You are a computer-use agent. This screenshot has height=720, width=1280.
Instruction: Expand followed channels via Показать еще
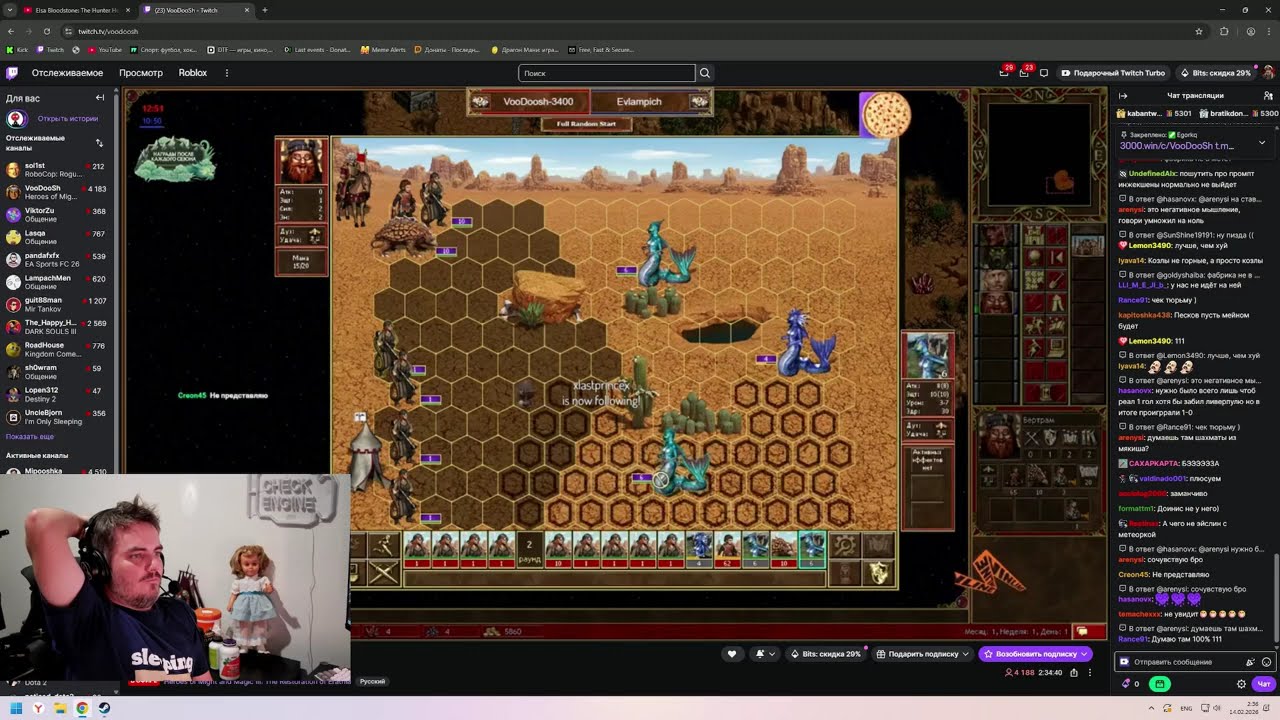(x=30, y=436)
